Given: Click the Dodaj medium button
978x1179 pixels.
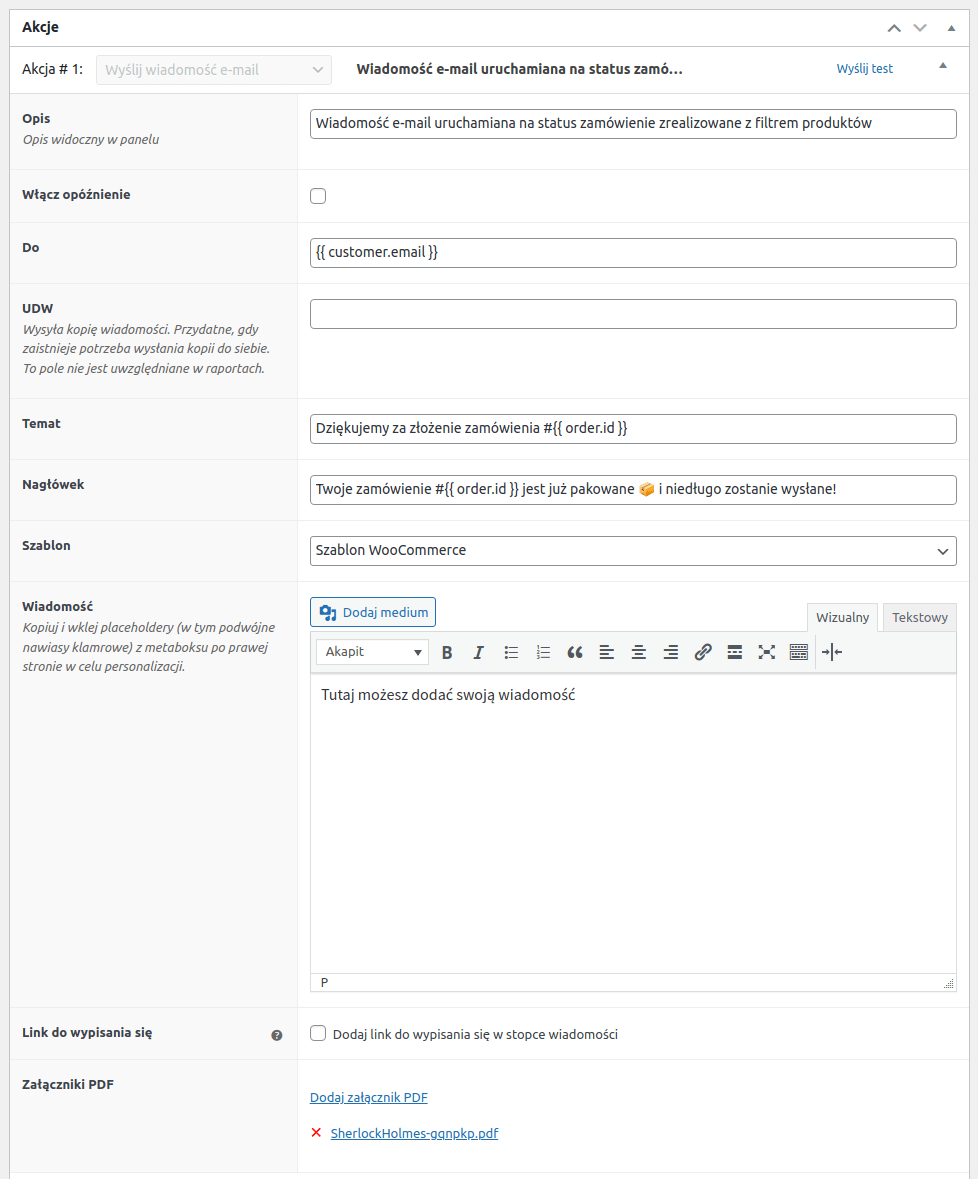Looking at the screenshot, I should (373, 612).
